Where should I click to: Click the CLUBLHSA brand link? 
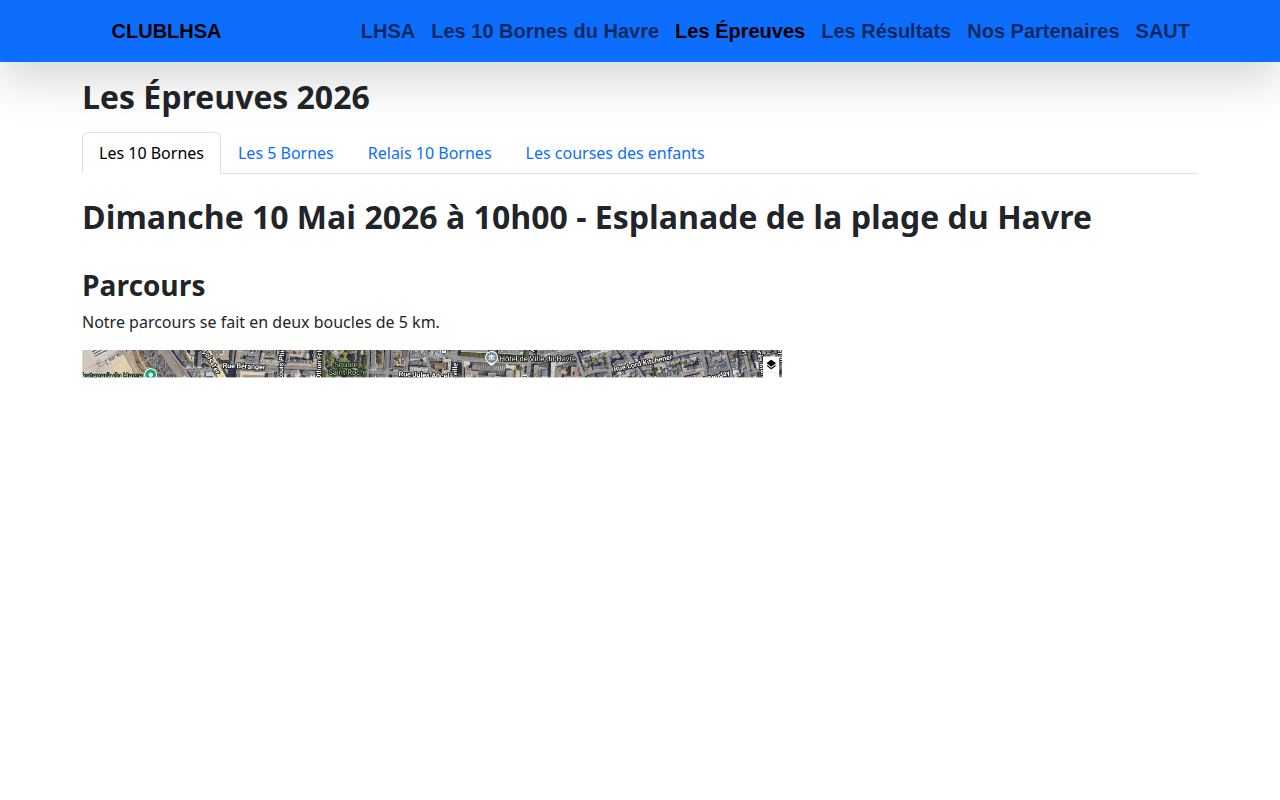coord(166,31)
